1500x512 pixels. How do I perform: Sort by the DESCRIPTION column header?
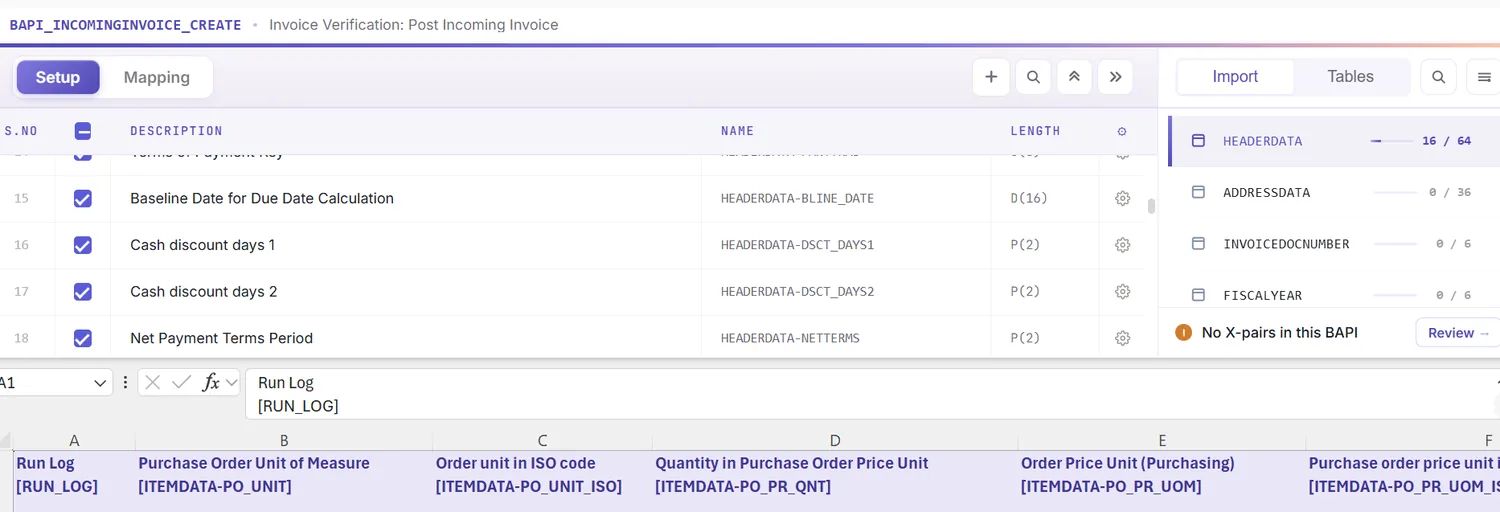coord(176,131)
